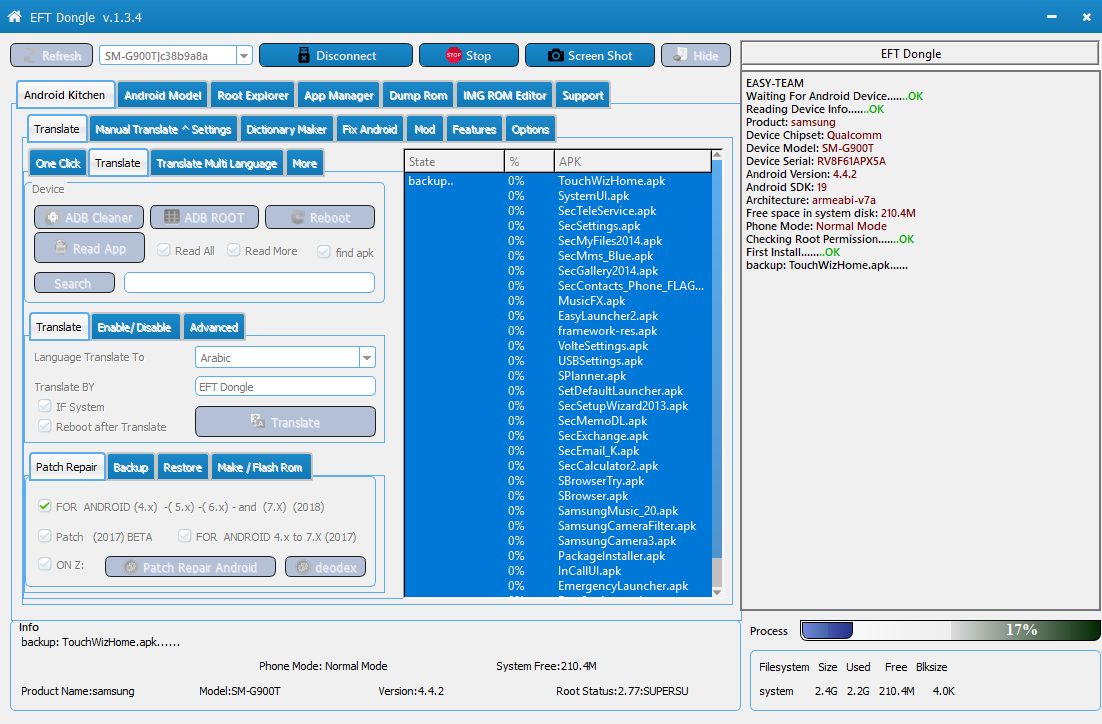Toggle the ON Z: checkbox
The height and width of the screenshot is (724, 1102).
(x=45, y=564)
